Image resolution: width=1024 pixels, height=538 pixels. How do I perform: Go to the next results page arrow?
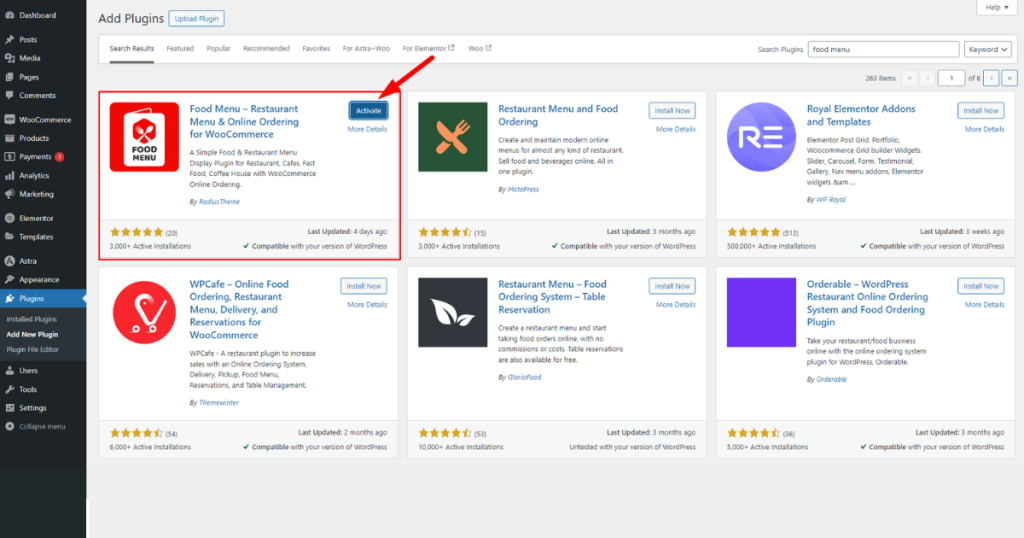click(991, 78)
